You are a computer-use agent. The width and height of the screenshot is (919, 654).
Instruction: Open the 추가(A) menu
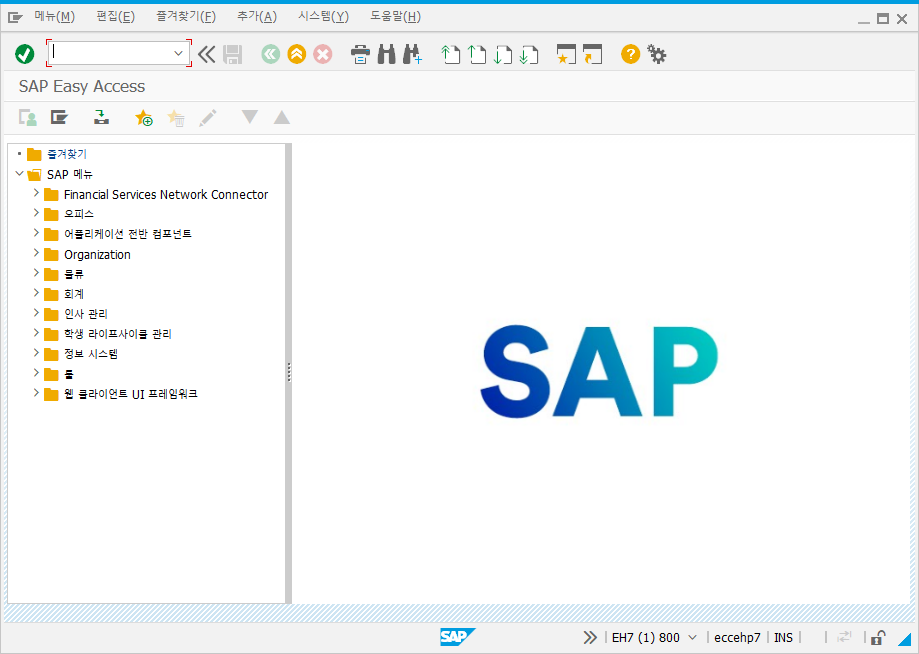[x=257, y=17]
